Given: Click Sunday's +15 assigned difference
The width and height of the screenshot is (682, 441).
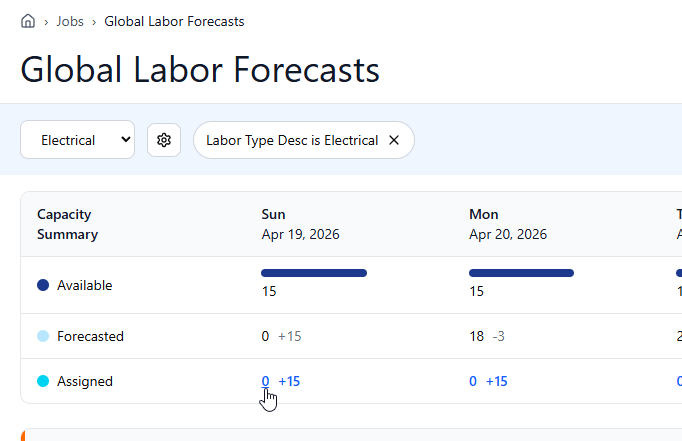Looking at the screenshot, I should [x=289, y=381].
